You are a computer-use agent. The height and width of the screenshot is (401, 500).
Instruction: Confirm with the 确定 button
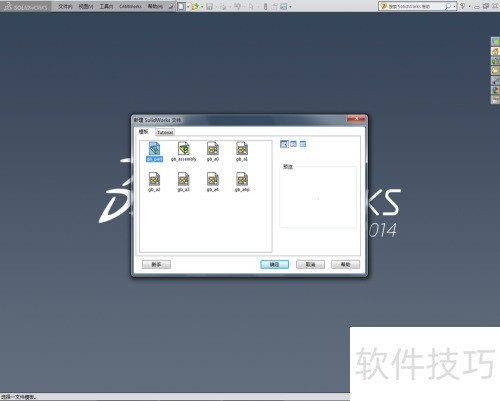[274, 264]
